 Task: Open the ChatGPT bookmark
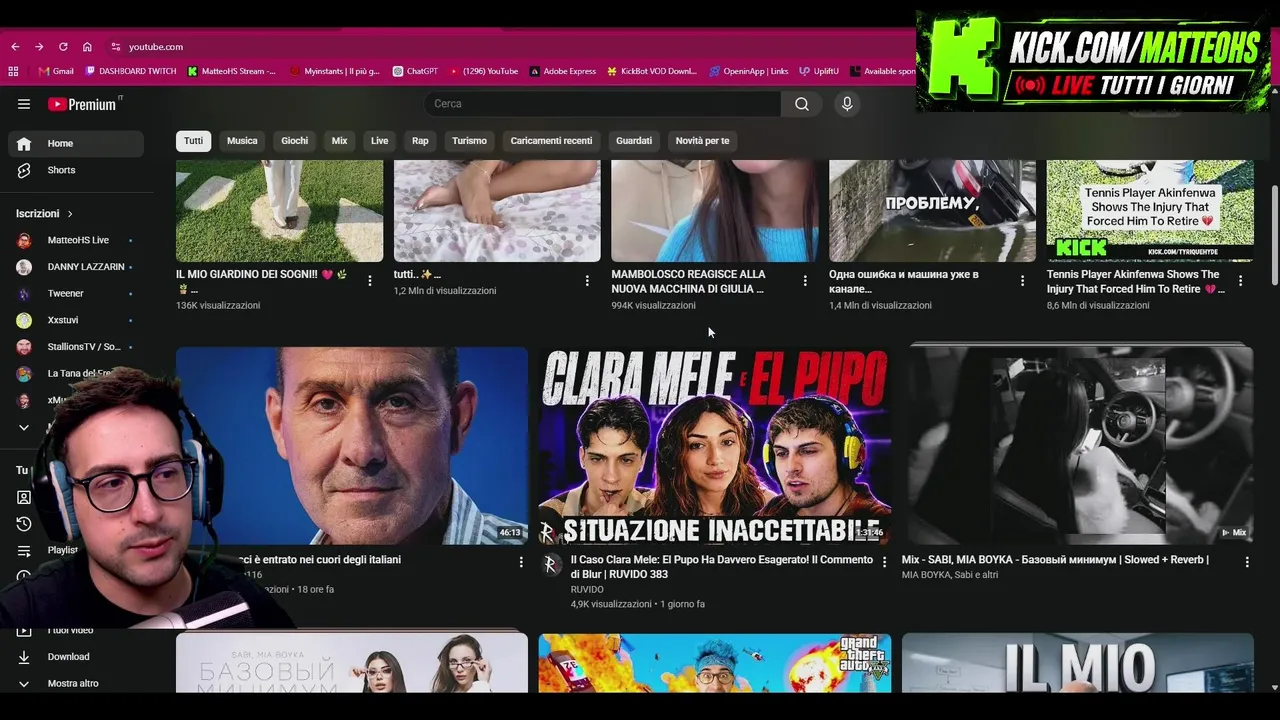[415, 71]
